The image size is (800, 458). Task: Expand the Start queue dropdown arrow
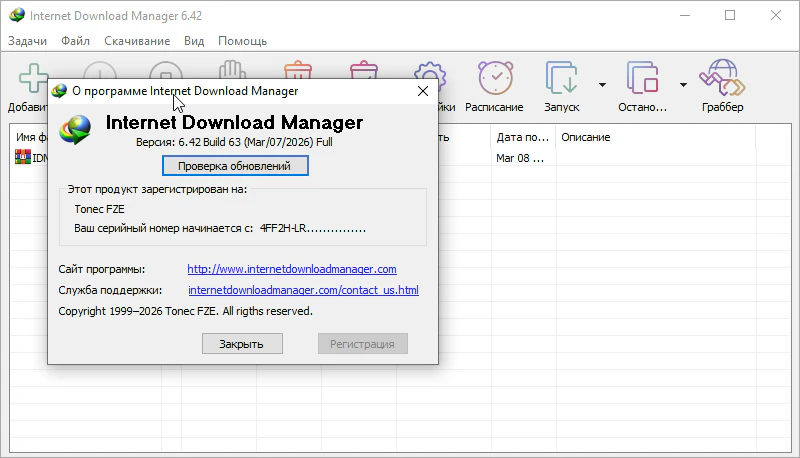(x=602, y=84)
